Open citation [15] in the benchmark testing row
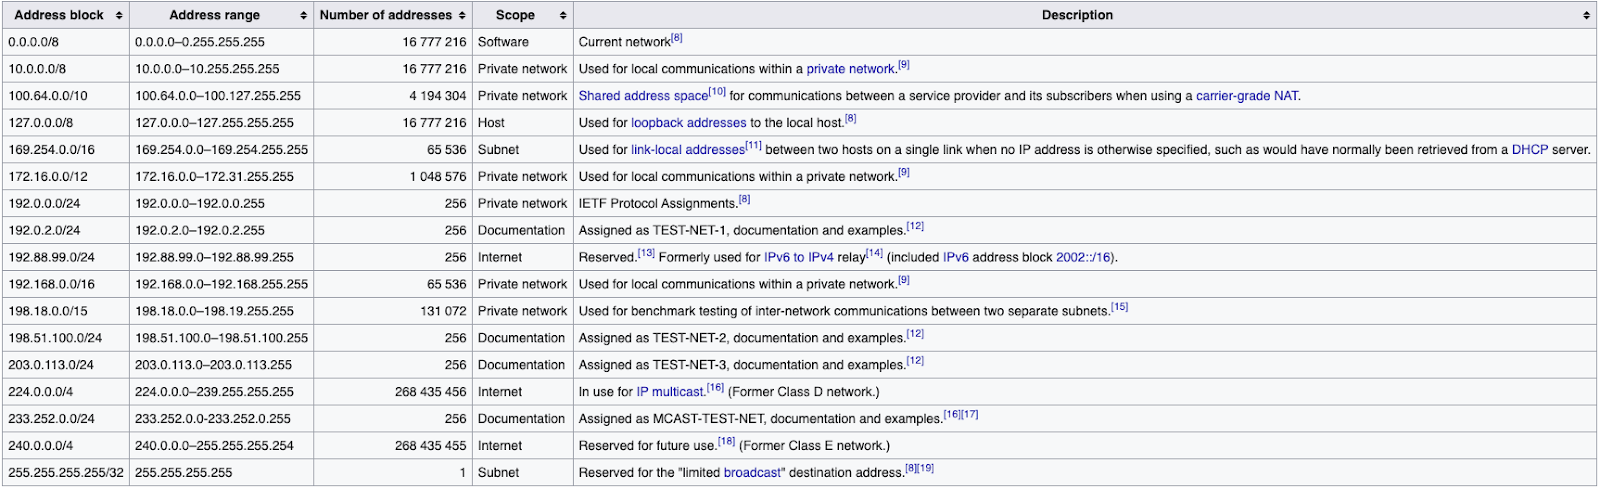This screenshot has width=1600, height=489. click(x=1119, y=307)
